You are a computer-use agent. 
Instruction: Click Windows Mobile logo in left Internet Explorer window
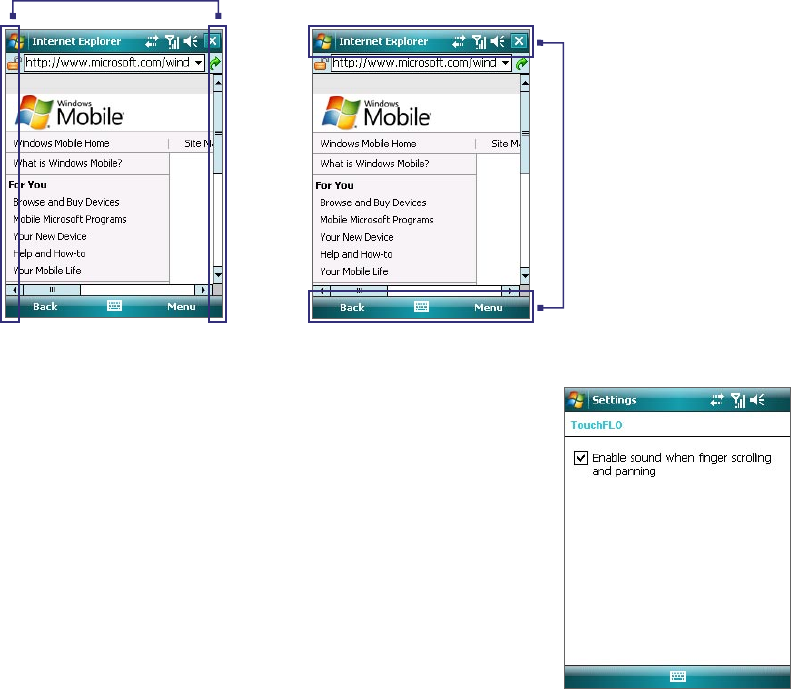70,112
